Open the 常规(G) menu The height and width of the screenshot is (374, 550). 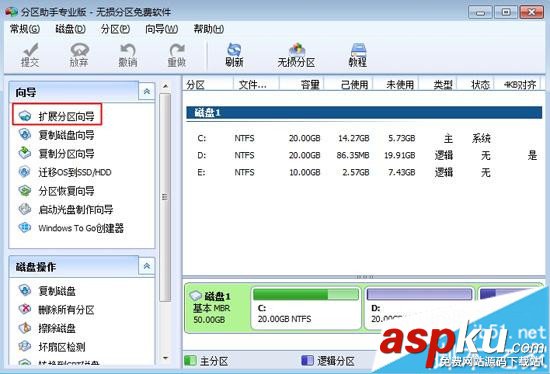25,29
